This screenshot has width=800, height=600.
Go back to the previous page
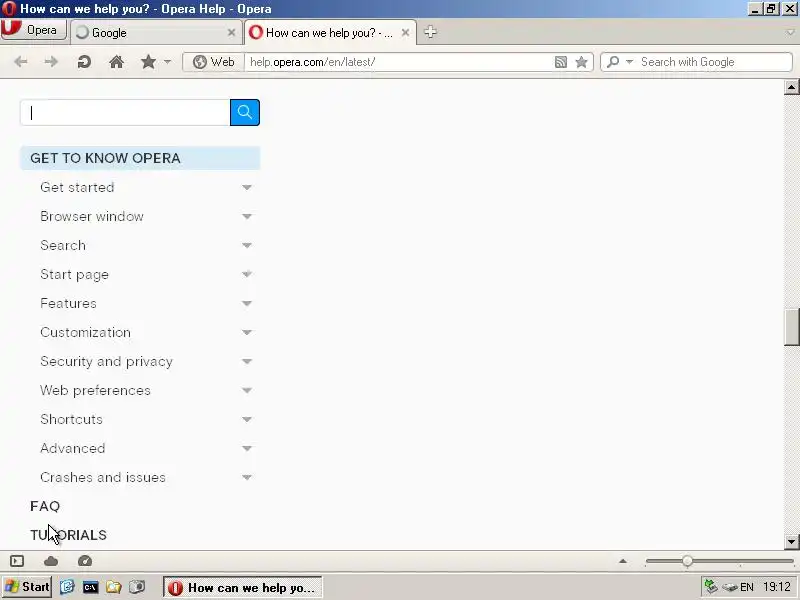(x=21, y=62)
